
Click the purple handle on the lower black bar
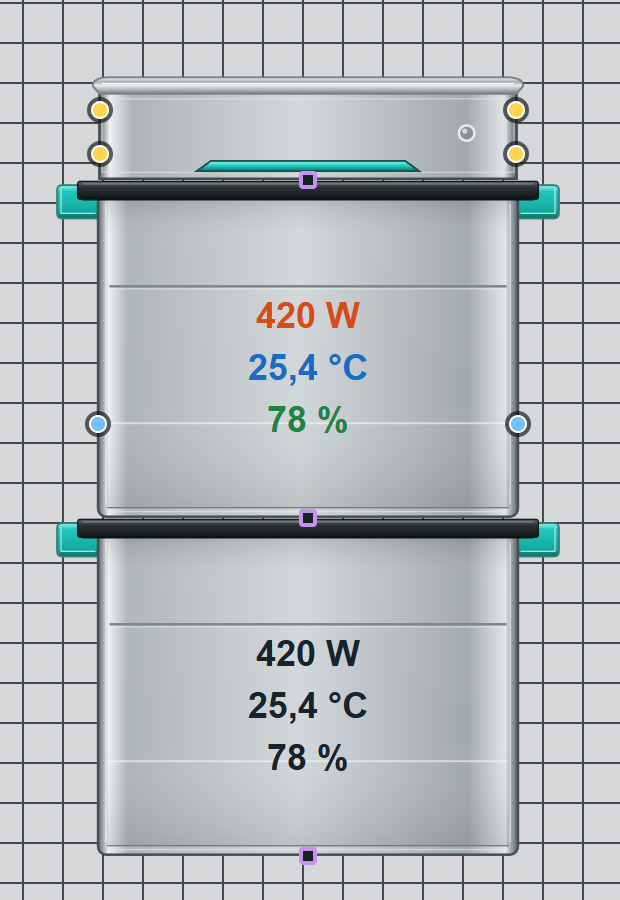[x=308, y=518]
